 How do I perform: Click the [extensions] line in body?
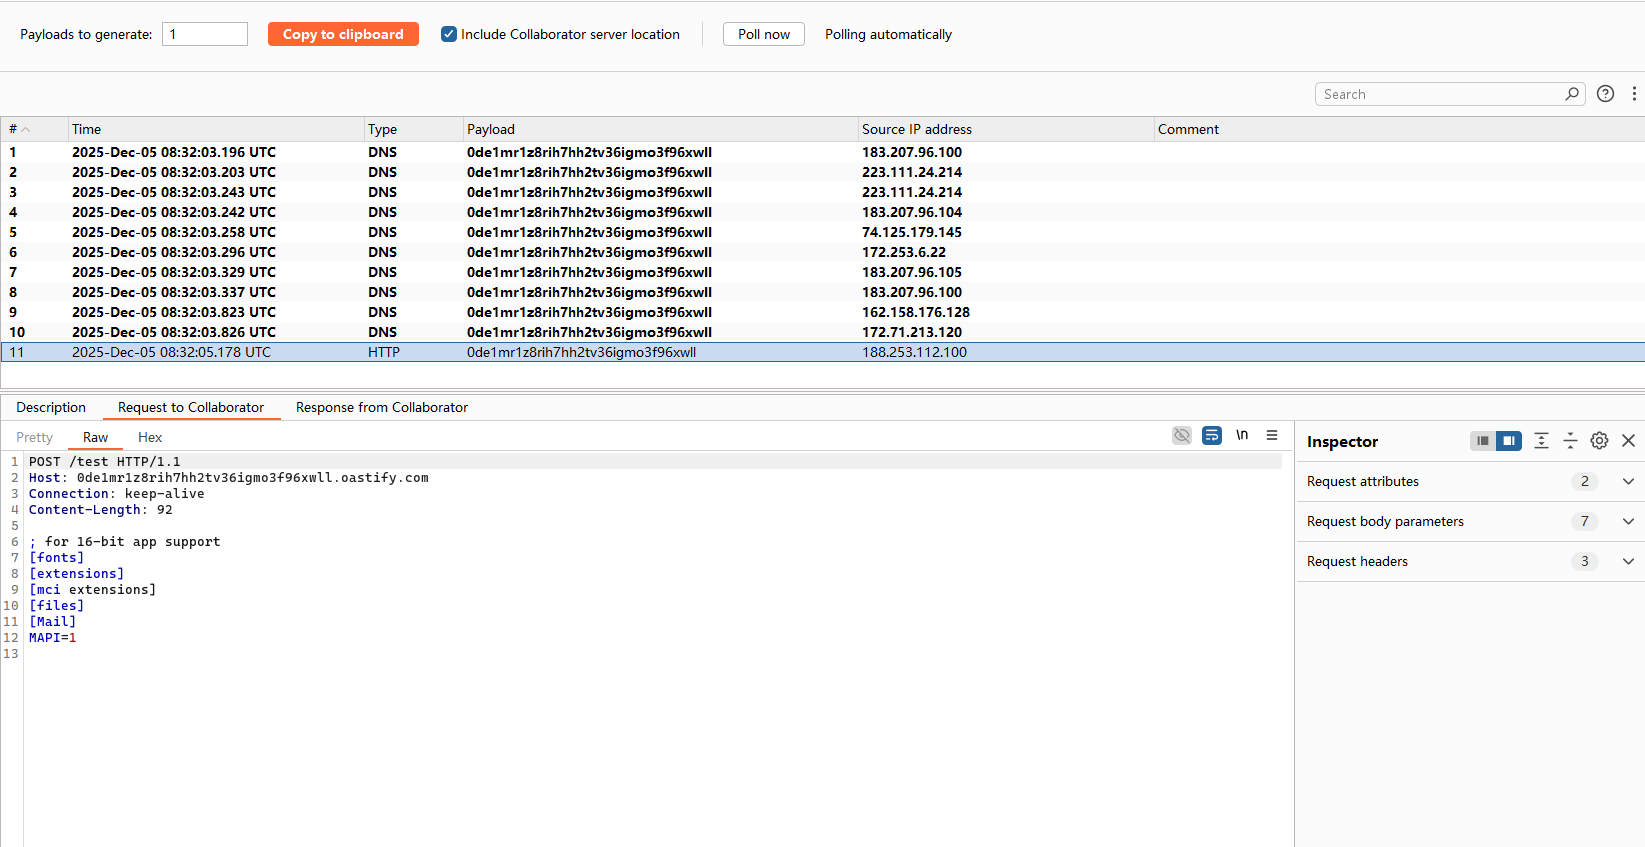click(x=76, y=574)
